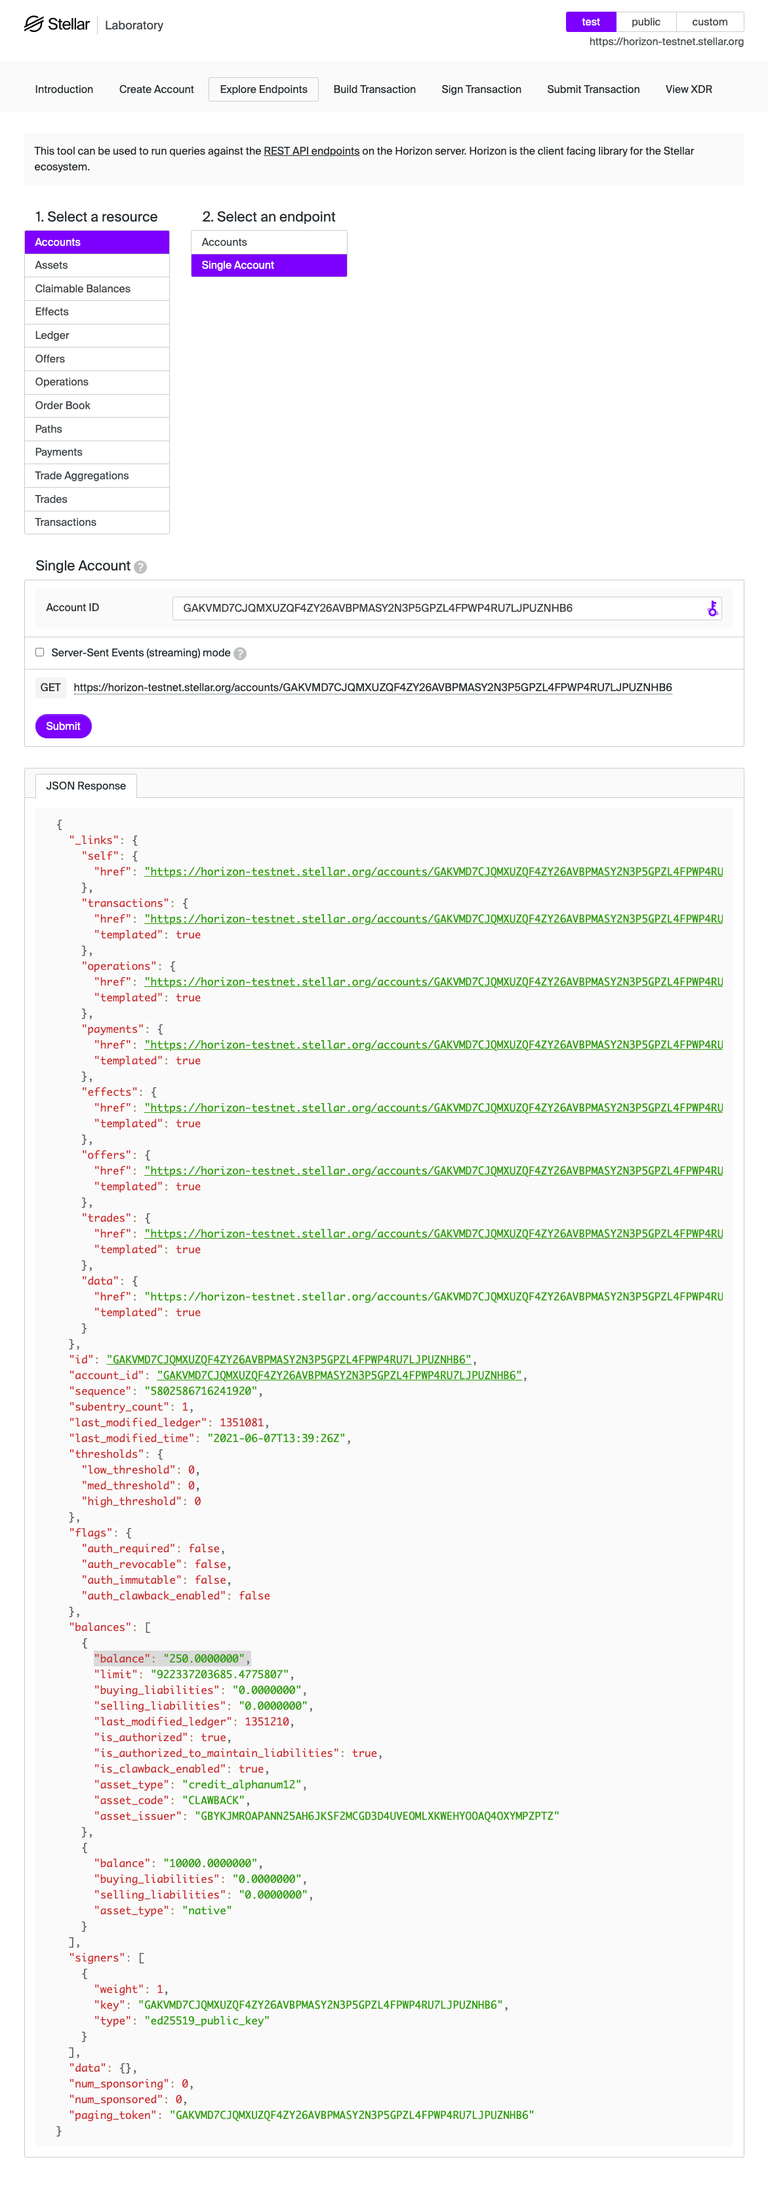The image size is (768, 2185).
Task: Click the "id" account link value
Action: click(x=289, y=1360)
